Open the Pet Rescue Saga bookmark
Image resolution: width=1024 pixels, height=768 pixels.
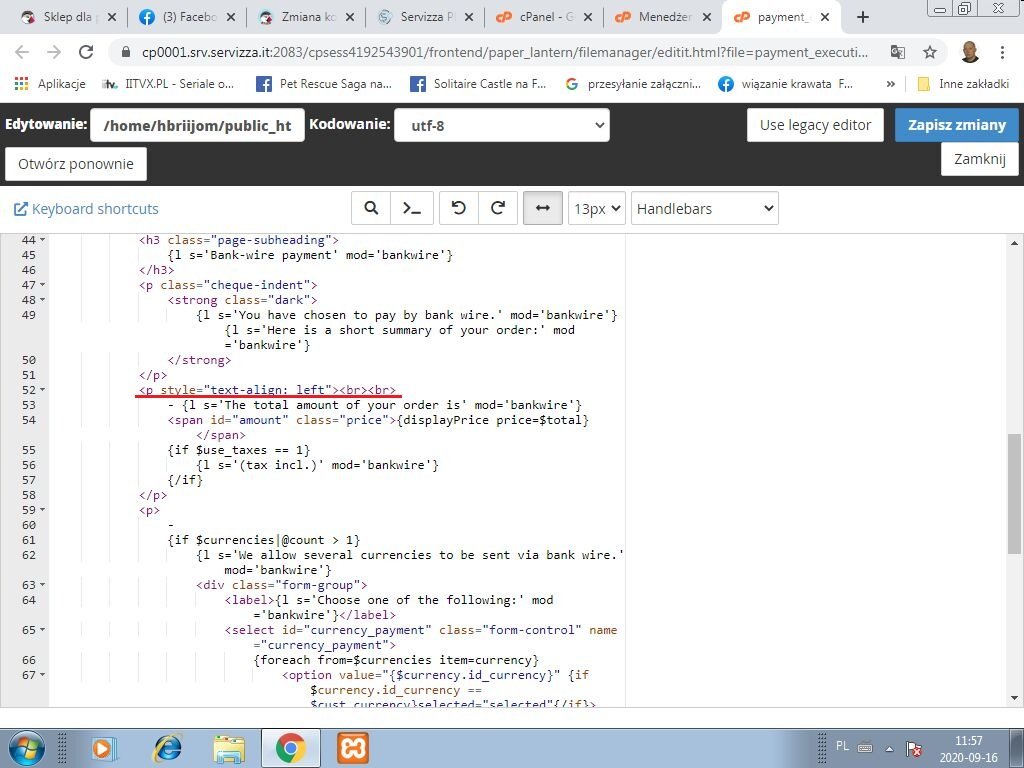tap(324, 84)
